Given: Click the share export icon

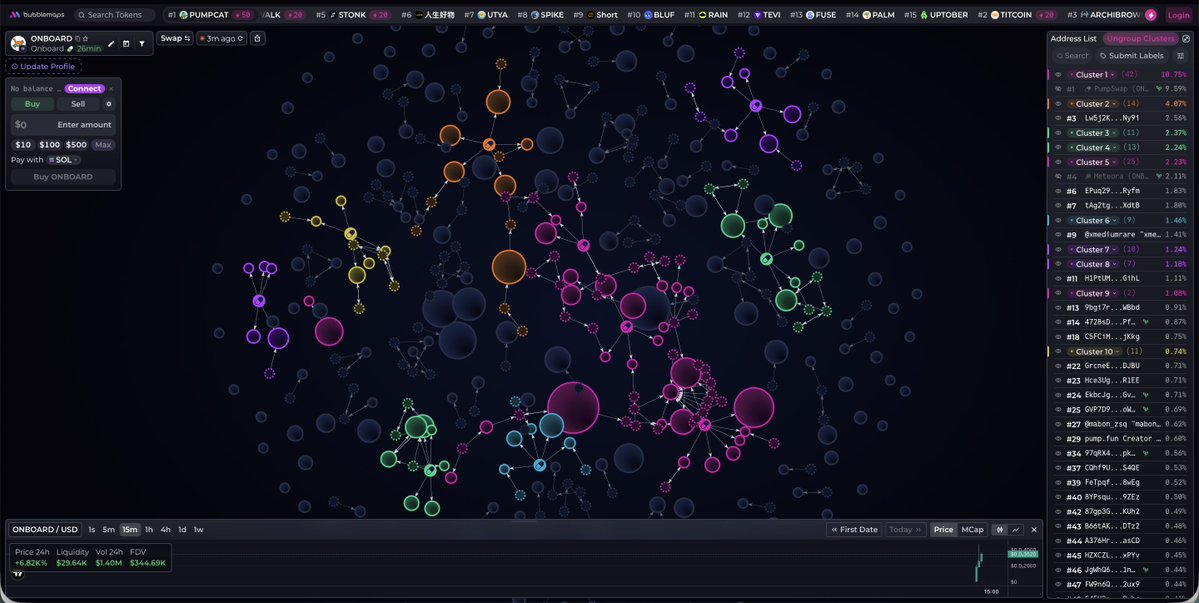Looking at the screenshot, I should [x=258, y=38].
